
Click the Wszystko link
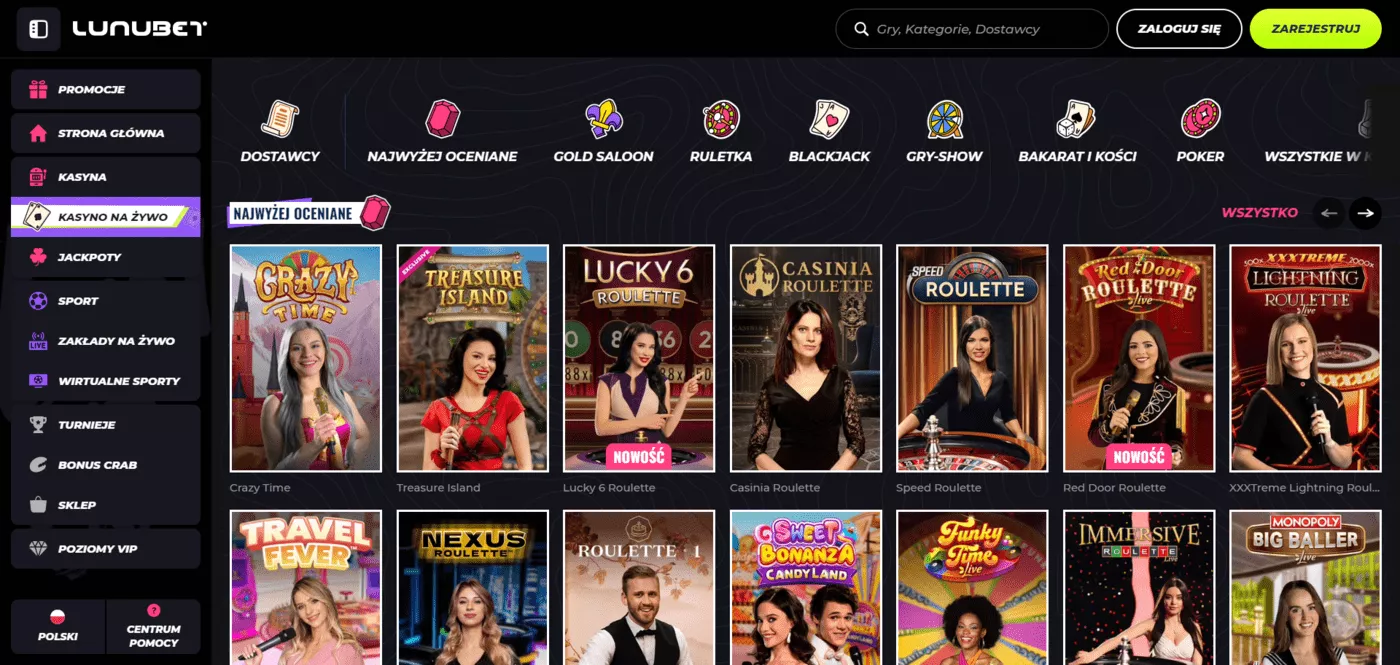1259,212
